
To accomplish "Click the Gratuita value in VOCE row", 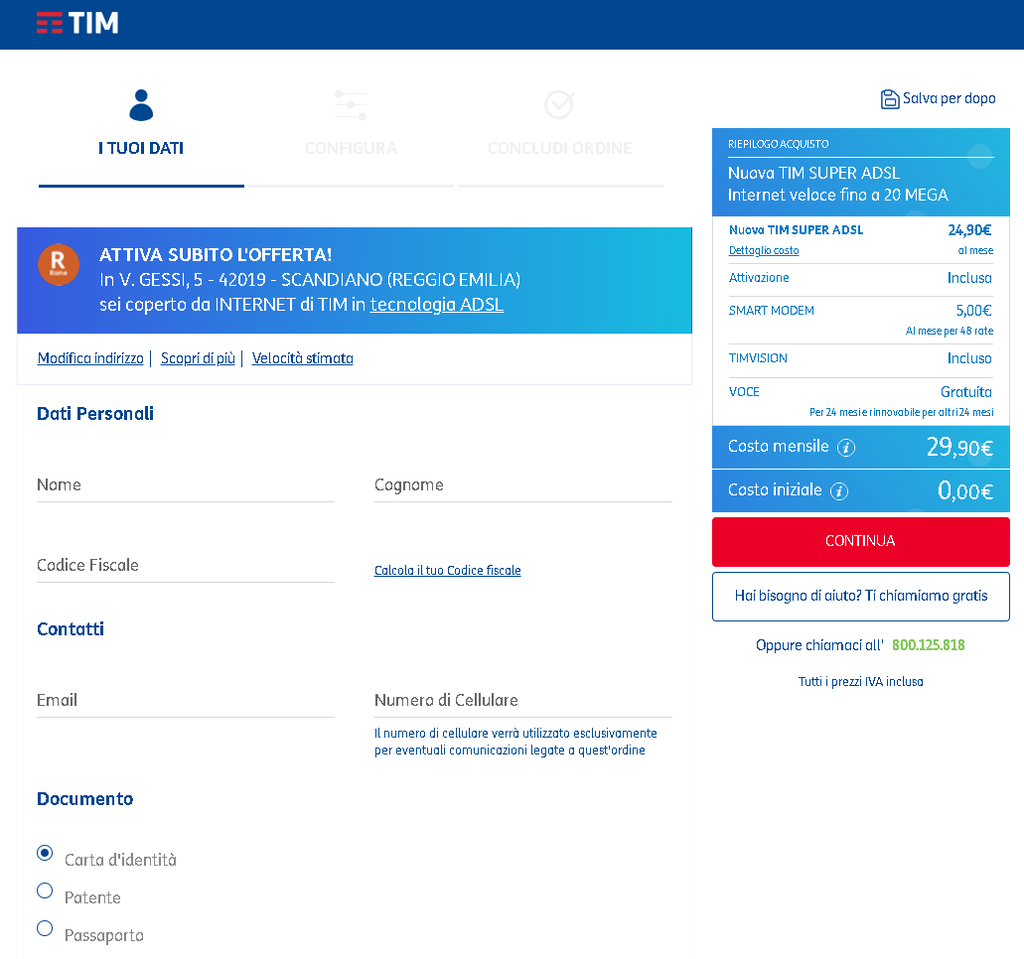I will pyautogui.click(x=966, y=392).
